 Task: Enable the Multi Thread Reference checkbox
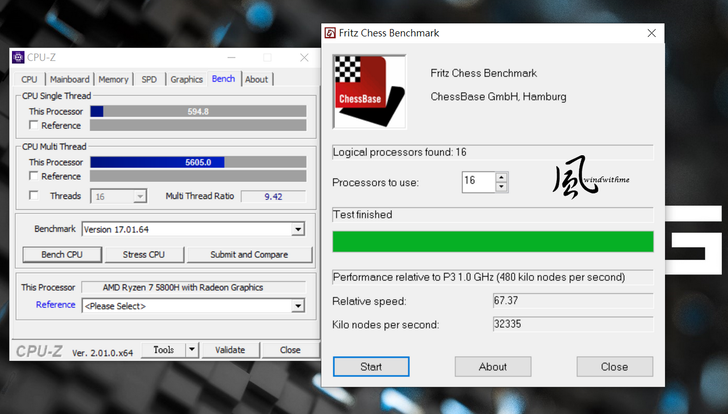tap(33, 175)
